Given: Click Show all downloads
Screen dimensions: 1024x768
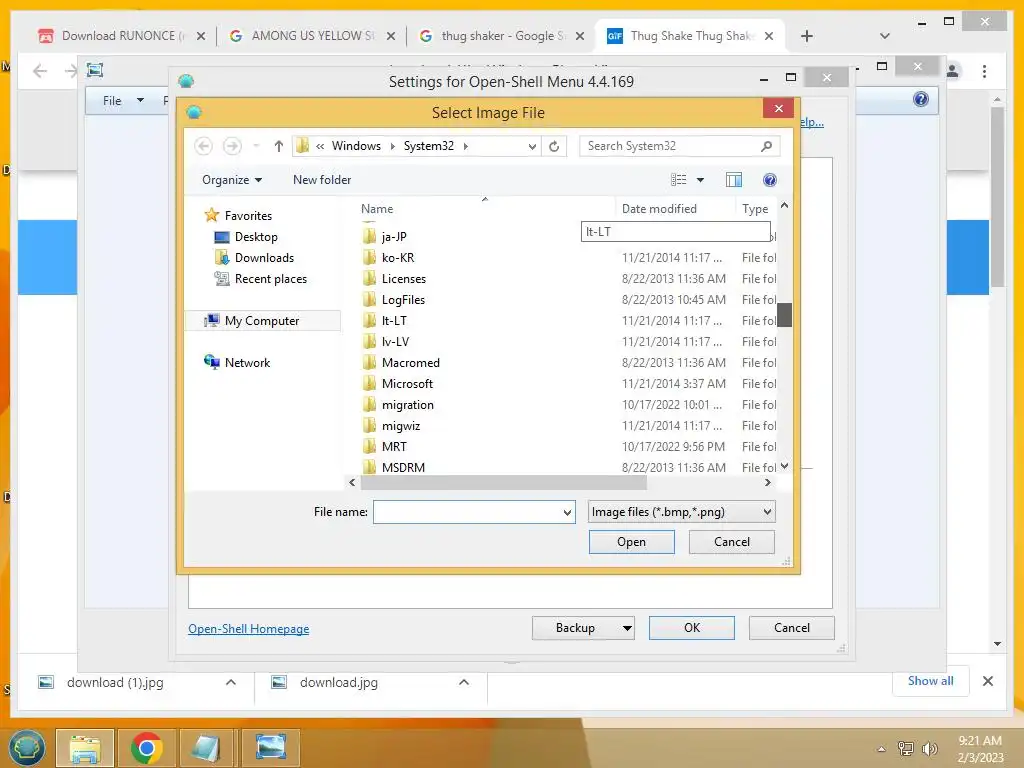Looking at the screenshot, I should (931, 680).
